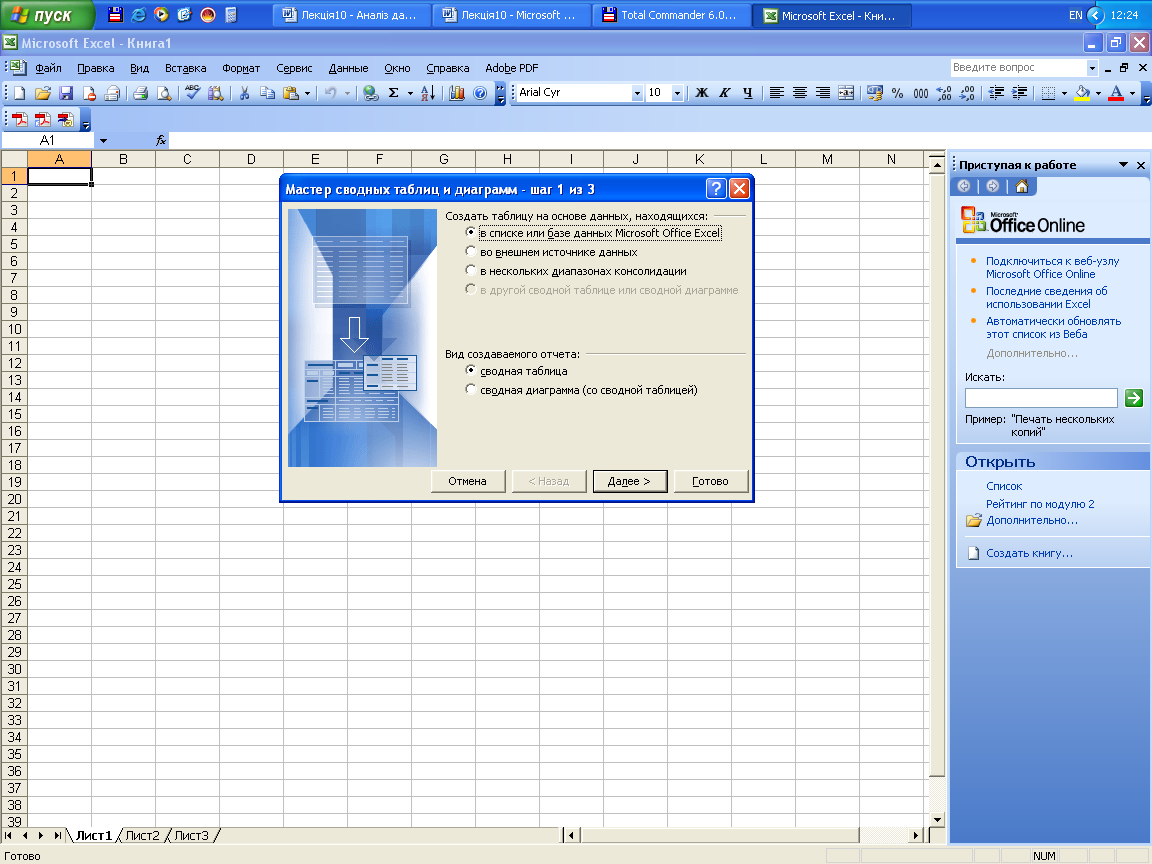
Task: Open file via folder toolbar icon
Action: click(43, 93)
